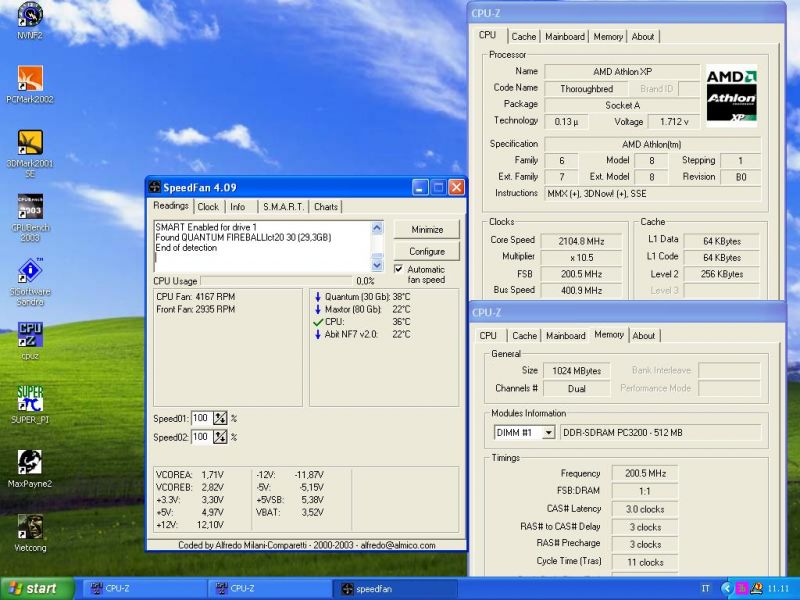Image resolution: width=800 pixels, height=600 pixels.
Task: Click the SpeedFan detection log text box
Action: pyautogui.click(x=263, y=246)
